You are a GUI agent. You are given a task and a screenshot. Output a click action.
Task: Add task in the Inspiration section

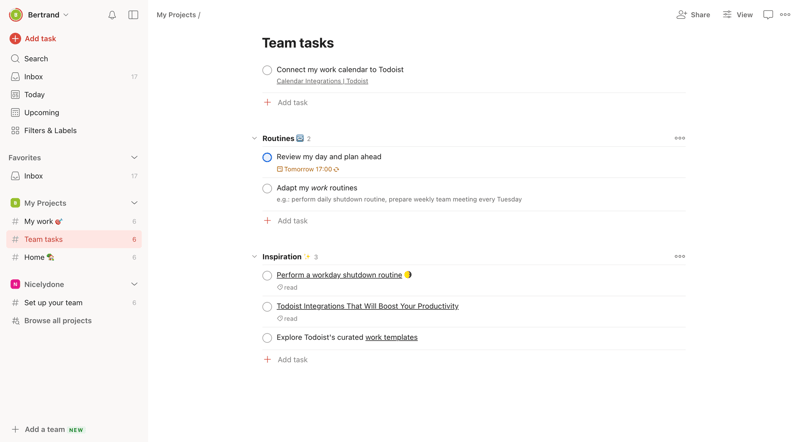pyautogui.click(x=286, y=360)
